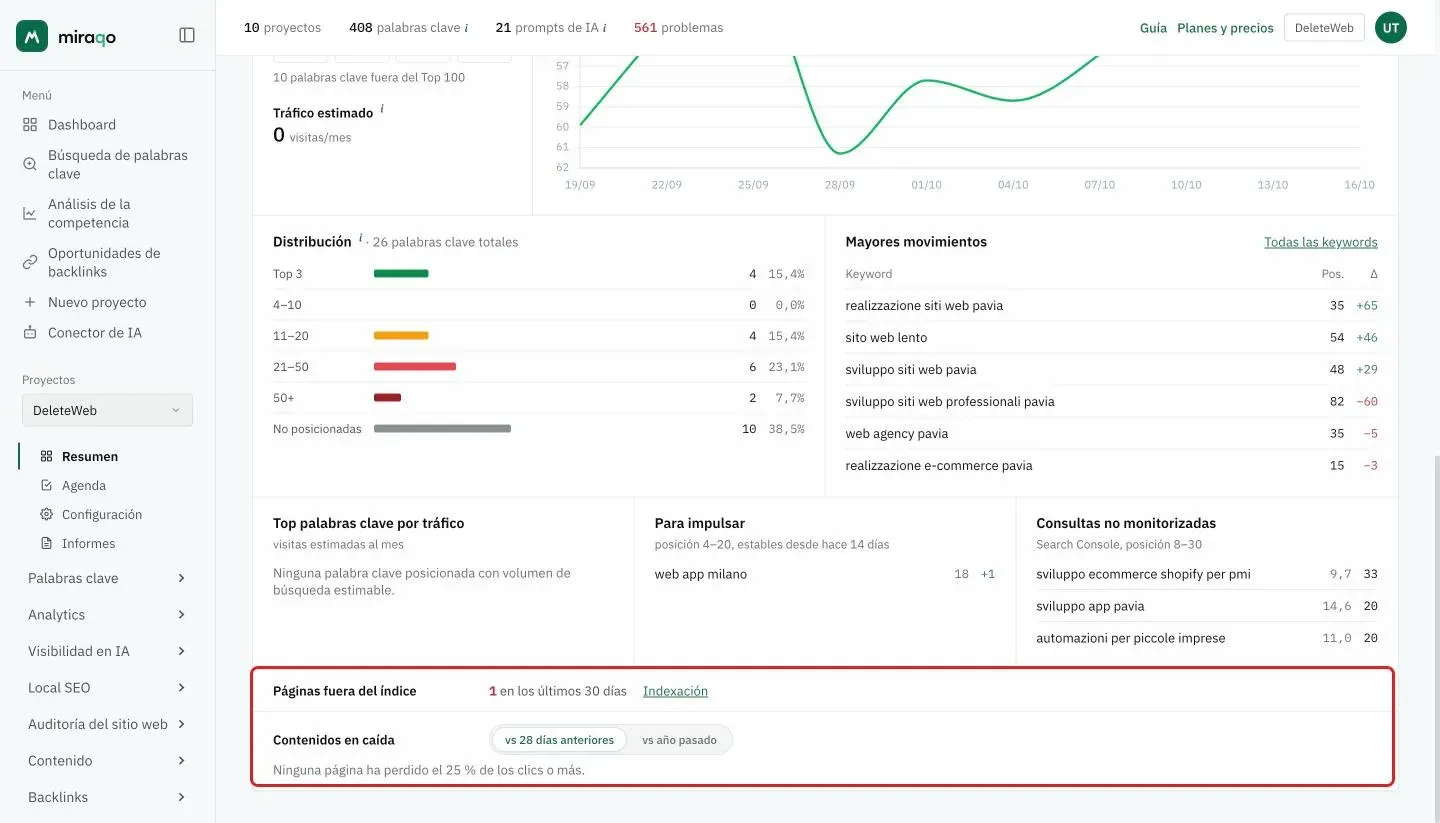Open the Conector de IA robot icon

click(x=30, y=333)
